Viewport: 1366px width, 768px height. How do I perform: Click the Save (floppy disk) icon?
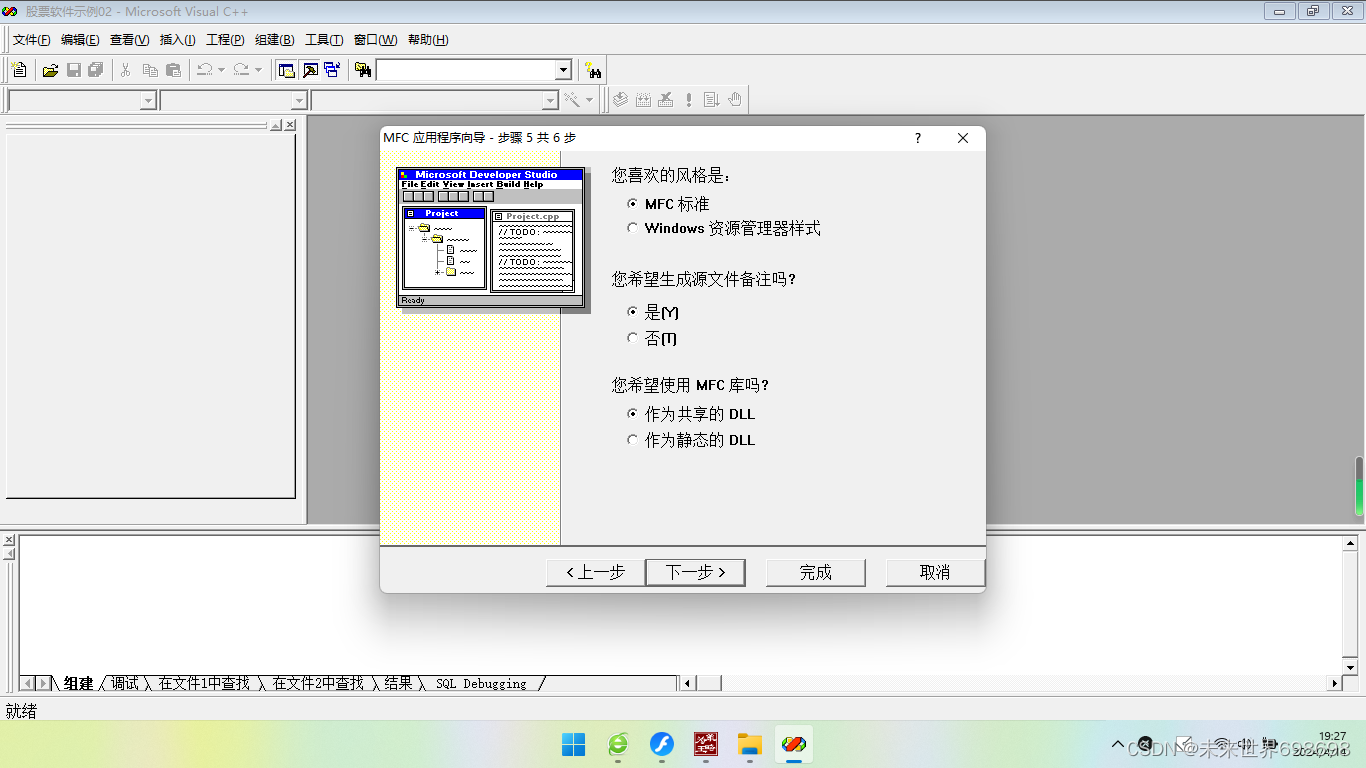74,70
